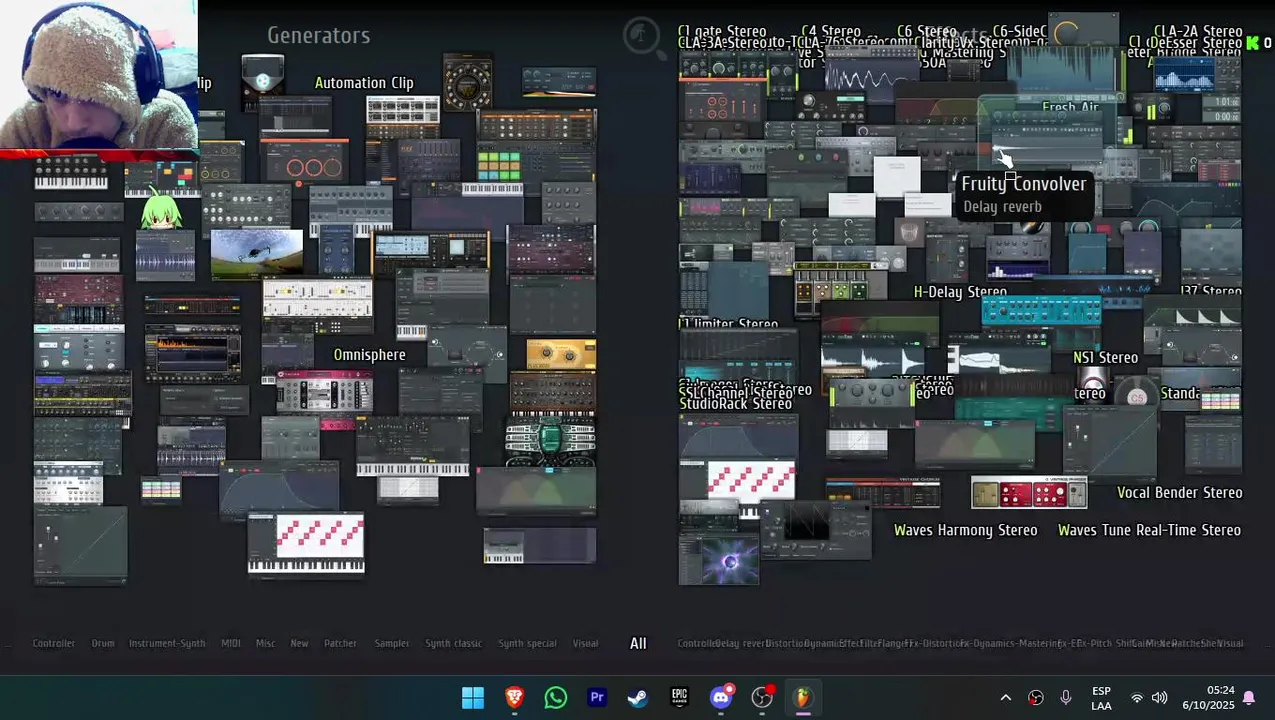Expand the hidden system tray icons chevron

tap(1006, 698)
